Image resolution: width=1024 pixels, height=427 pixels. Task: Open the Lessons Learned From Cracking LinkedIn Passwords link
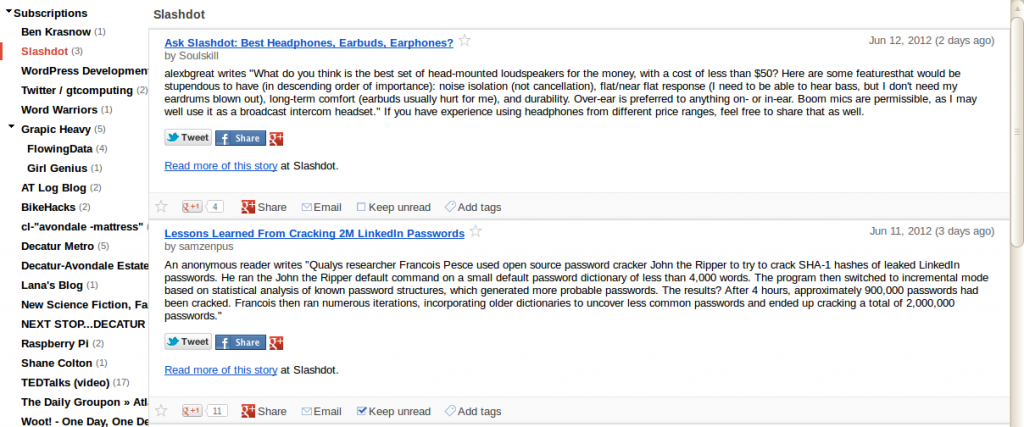[x=314, y=233]
